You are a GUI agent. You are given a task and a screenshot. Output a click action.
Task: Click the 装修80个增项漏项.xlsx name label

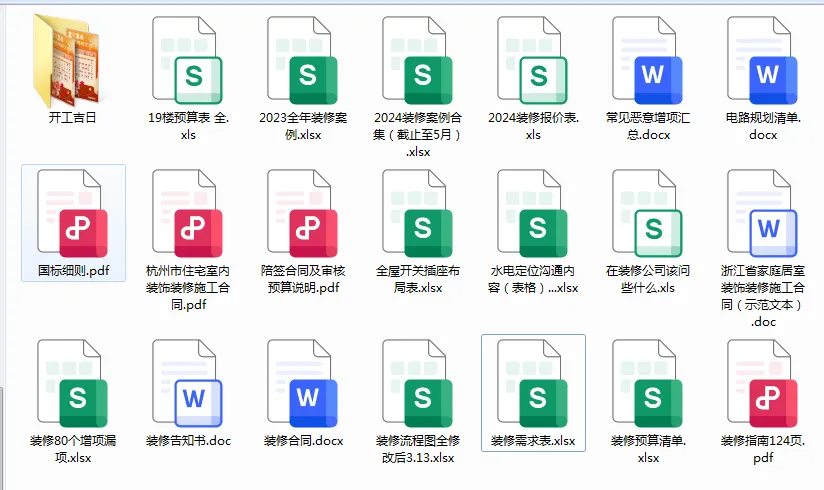pyautogui.click(x=73, y=449)
